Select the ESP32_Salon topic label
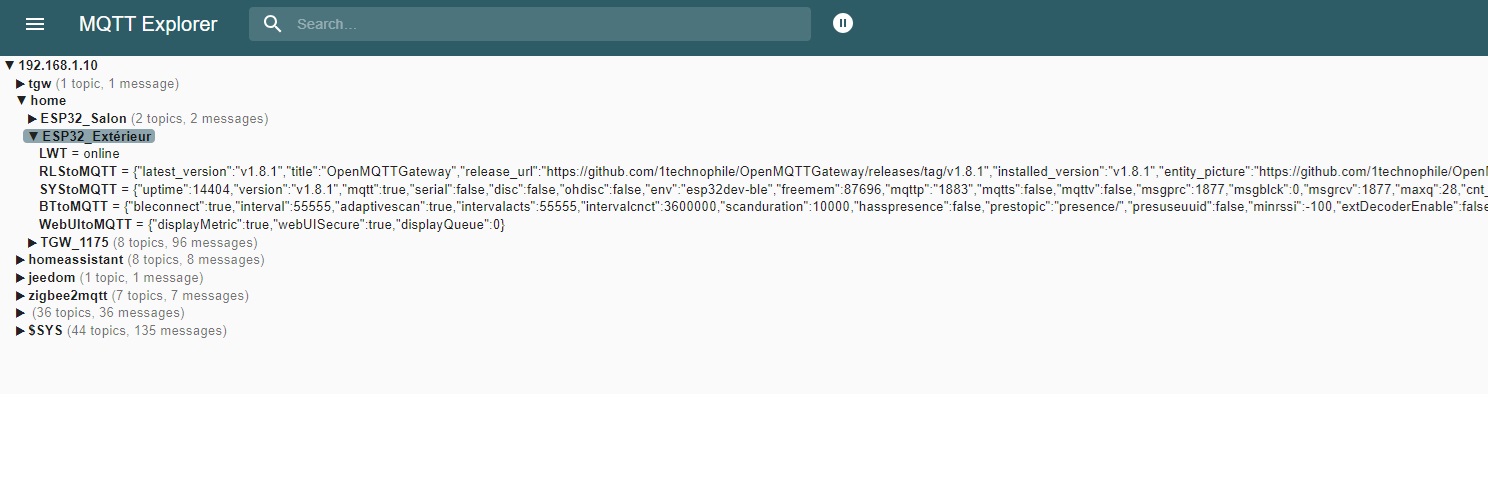Screen dimensions: 1488x504 pos(84,119)
